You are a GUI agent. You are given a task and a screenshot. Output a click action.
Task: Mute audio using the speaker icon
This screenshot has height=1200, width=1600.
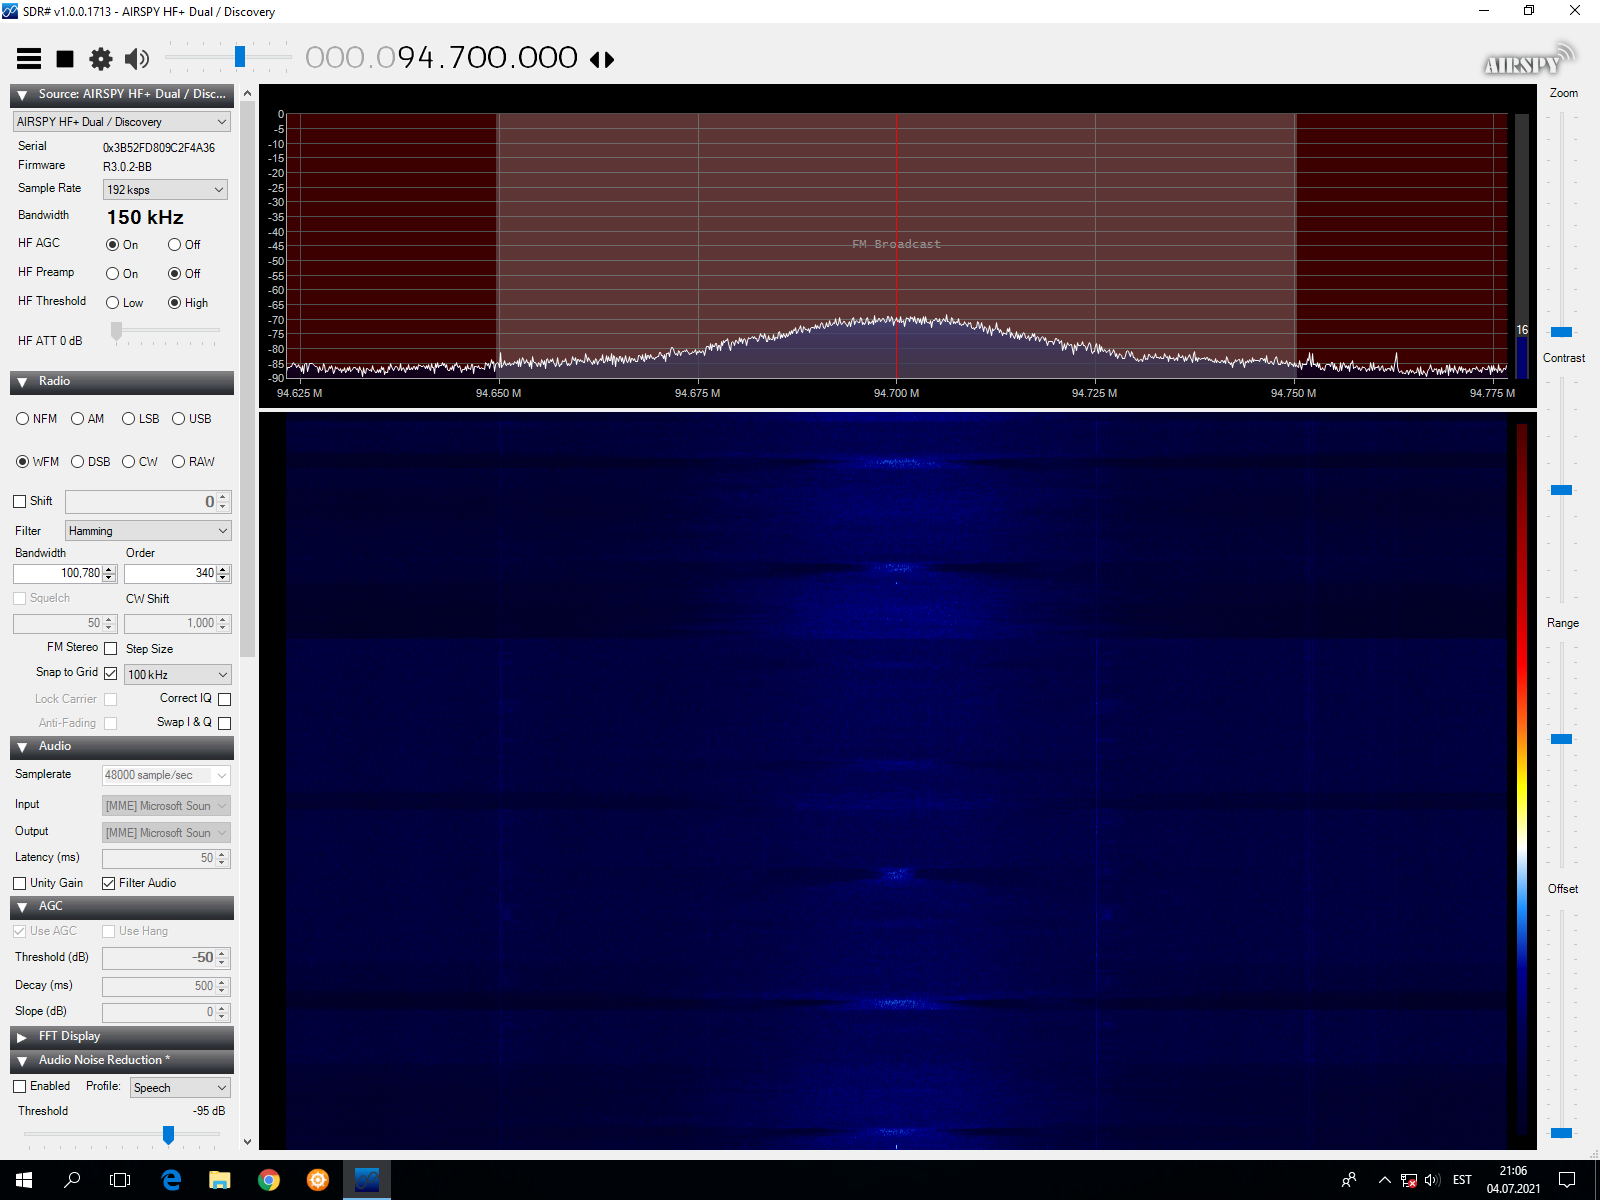coord(137,59)
